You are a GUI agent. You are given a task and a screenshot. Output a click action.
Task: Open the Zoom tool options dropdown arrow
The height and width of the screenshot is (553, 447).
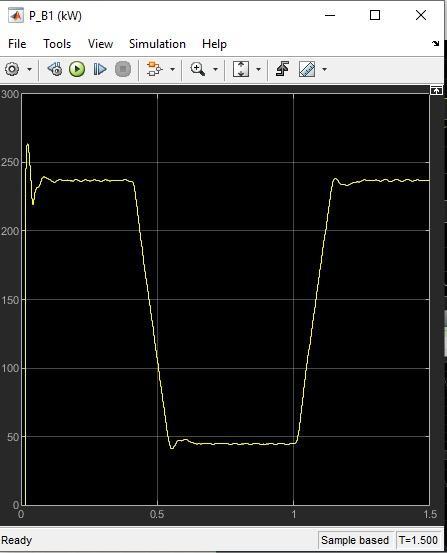click(x=215, y=69)
